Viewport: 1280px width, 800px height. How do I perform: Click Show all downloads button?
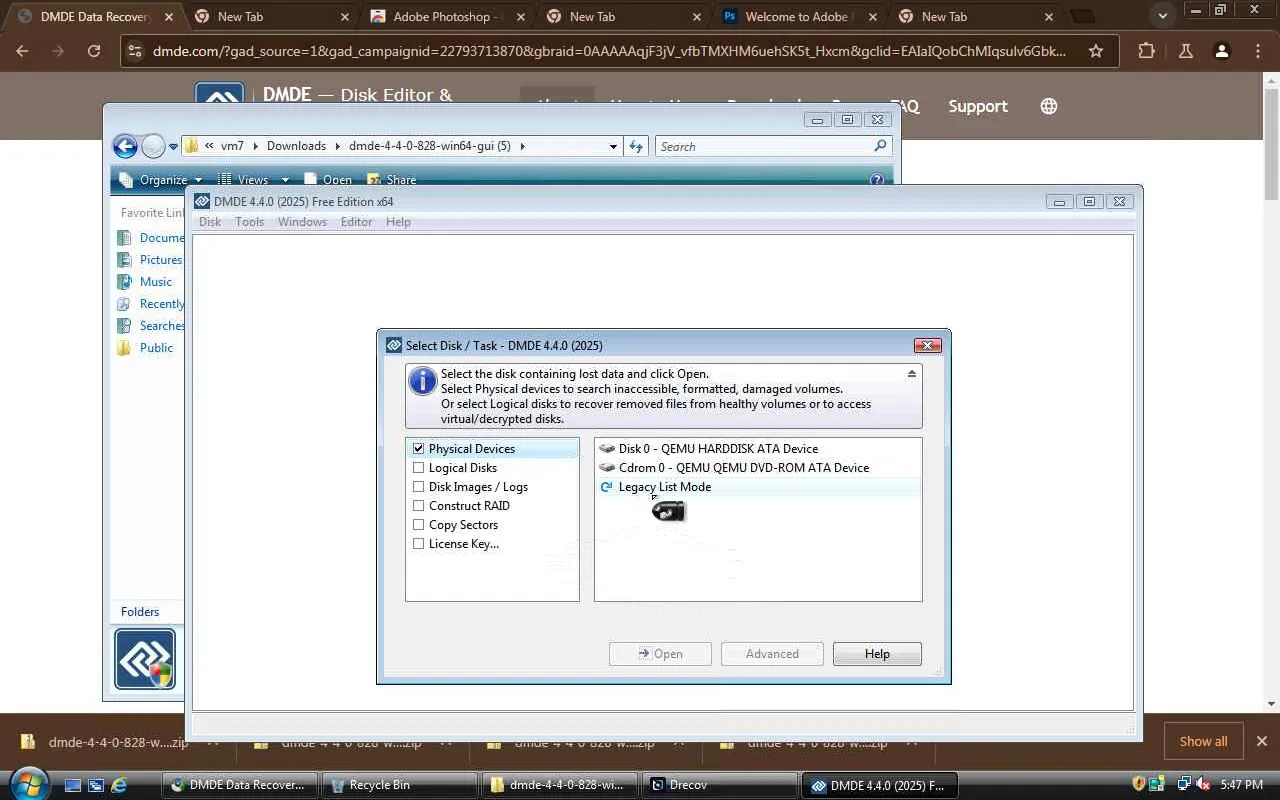(1203, 741)
